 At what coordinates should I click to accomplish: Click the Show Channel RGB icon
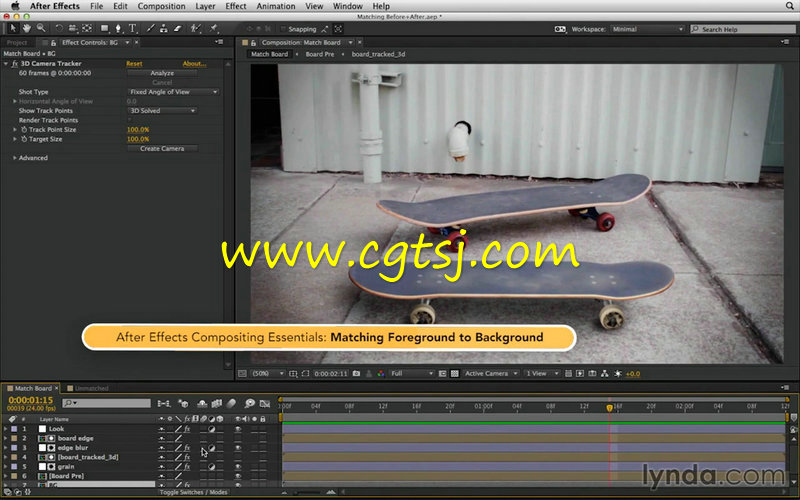coord(381,373)
